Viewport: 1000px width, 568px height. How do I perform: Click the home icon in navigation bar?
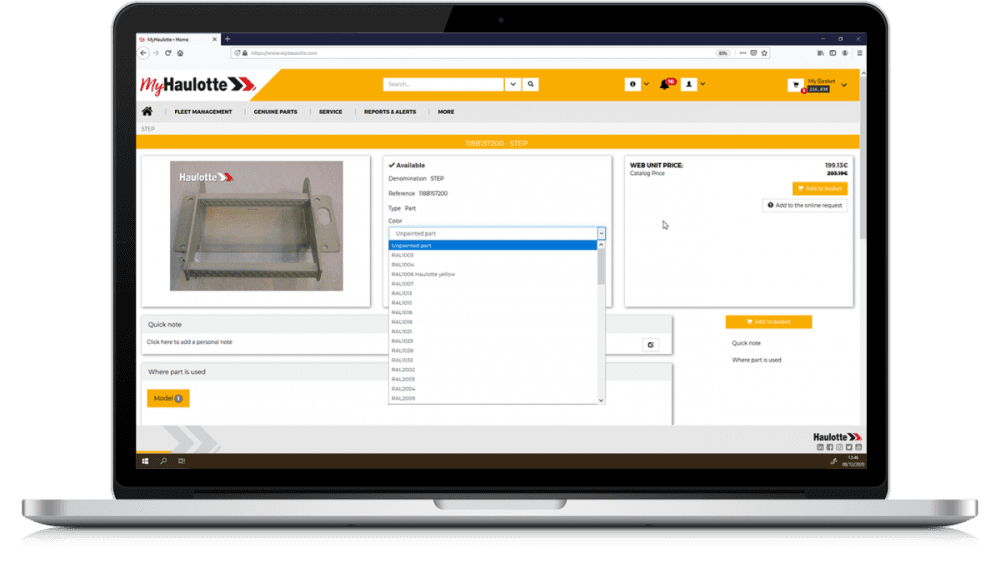coord(147,112)
